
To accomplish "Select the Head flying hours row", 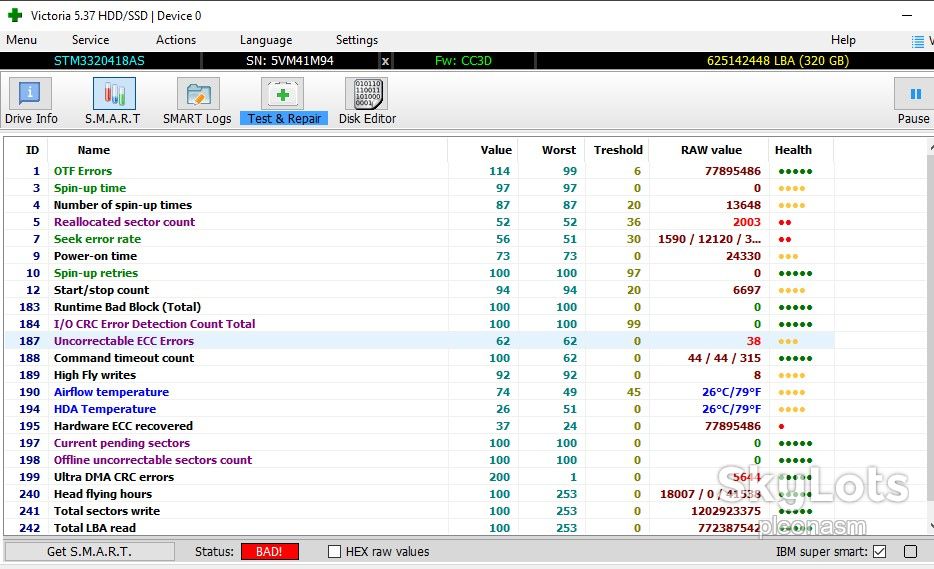I will (x=419, y=494).
